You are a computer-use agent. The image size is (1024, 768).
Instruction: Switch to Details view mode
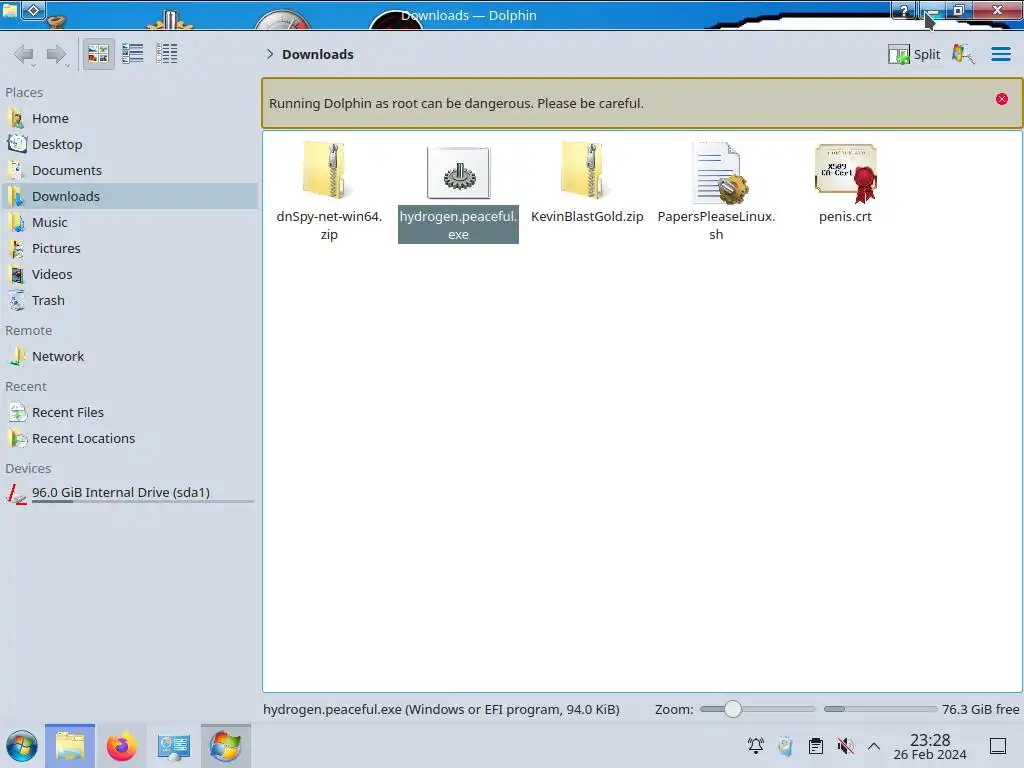point(167,54)
